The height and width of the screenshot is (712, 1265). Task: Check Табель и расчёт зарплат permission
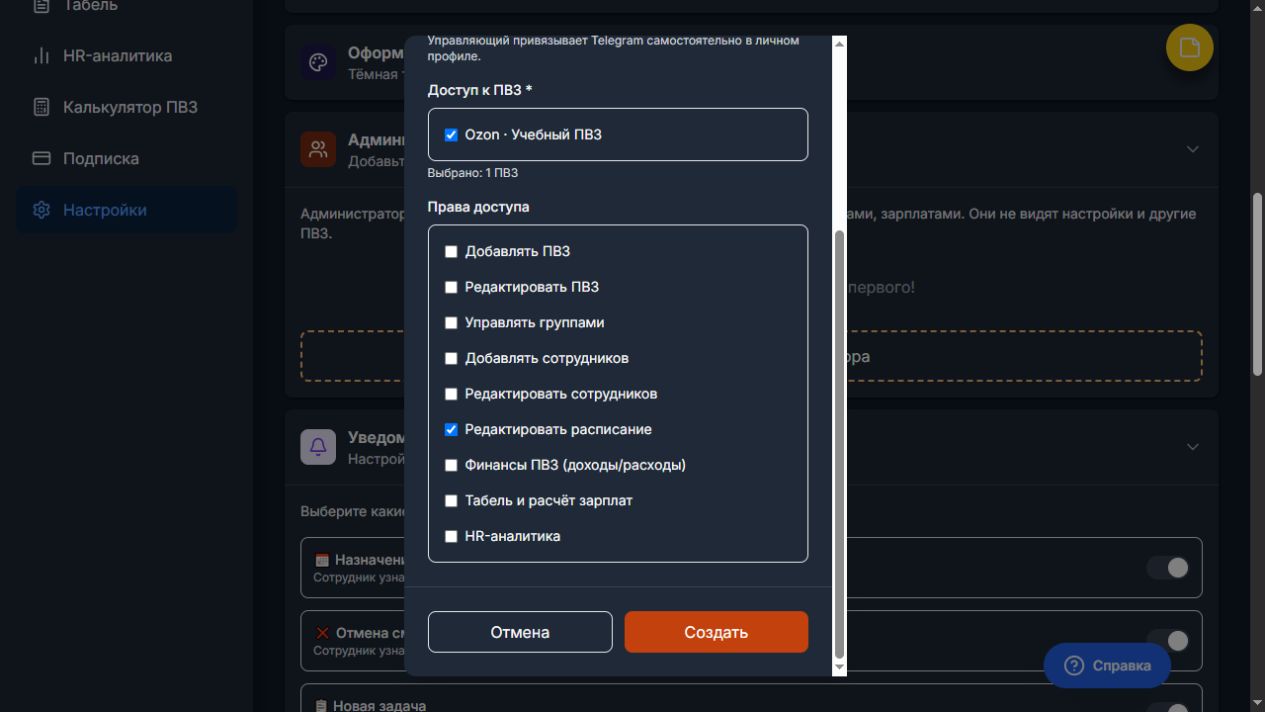click(451, 500)
